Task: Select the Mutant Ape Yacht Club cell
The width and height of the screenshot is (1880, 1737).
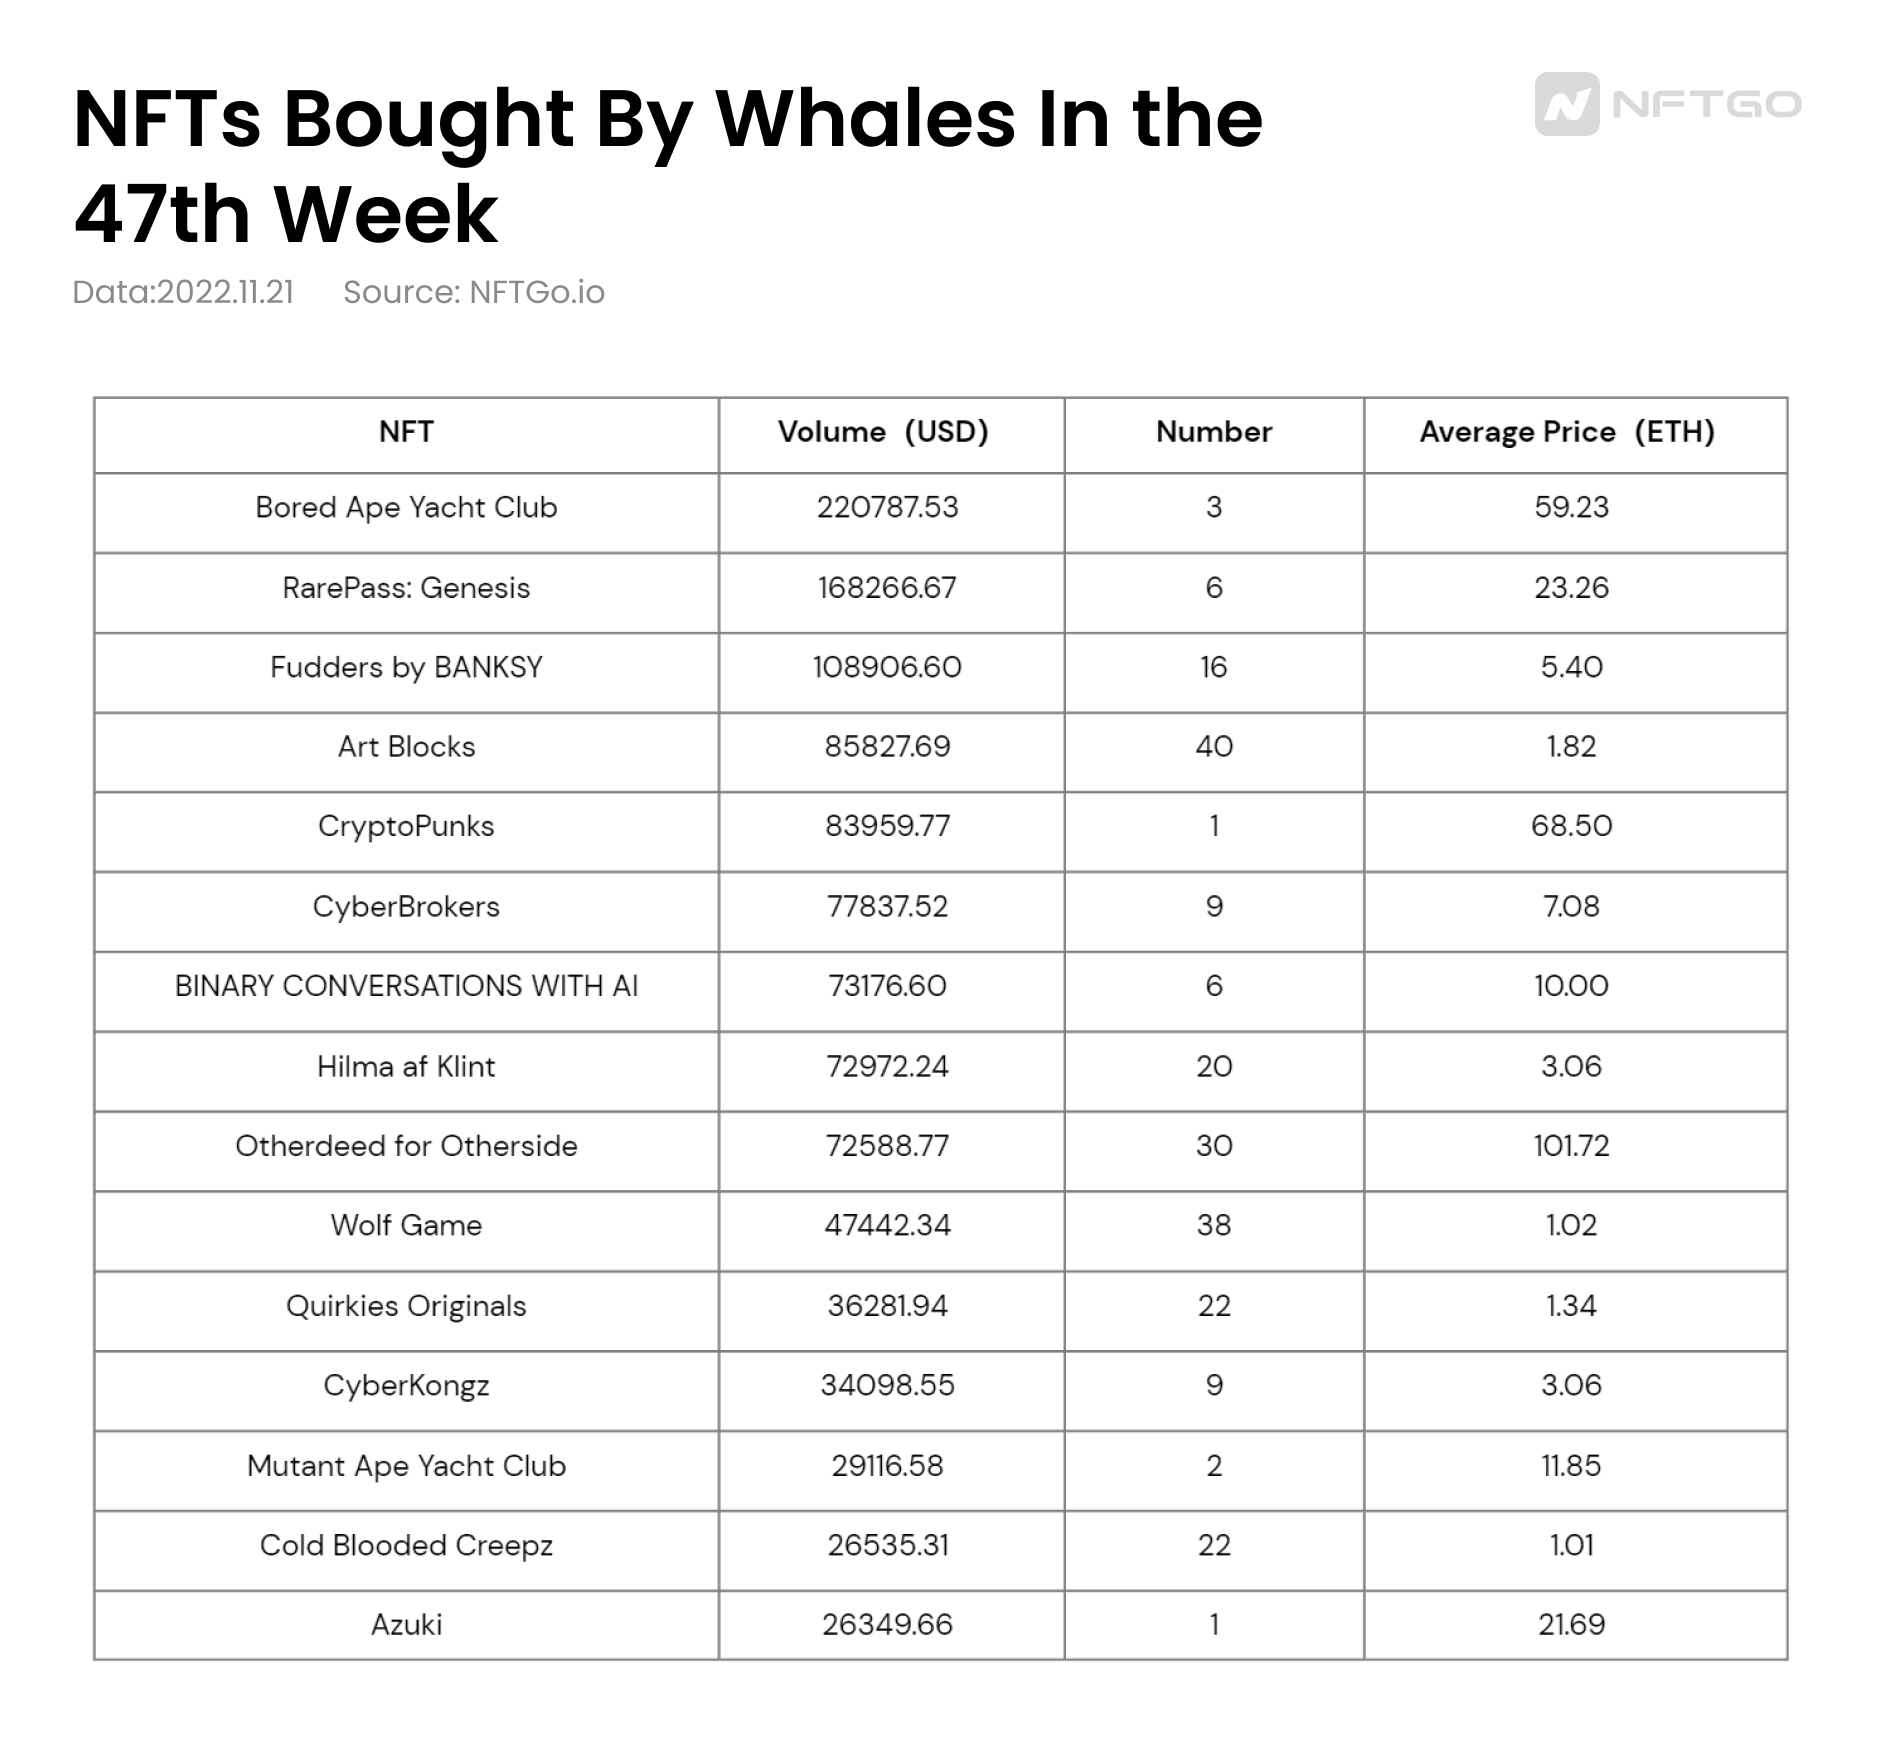Action: pos(406,1466)
